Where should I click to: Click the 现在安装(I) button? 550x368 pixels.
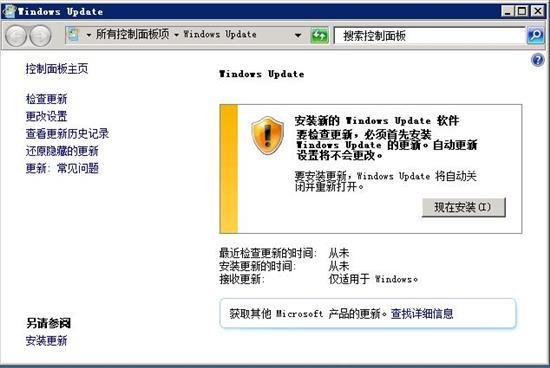click(463, 207)
